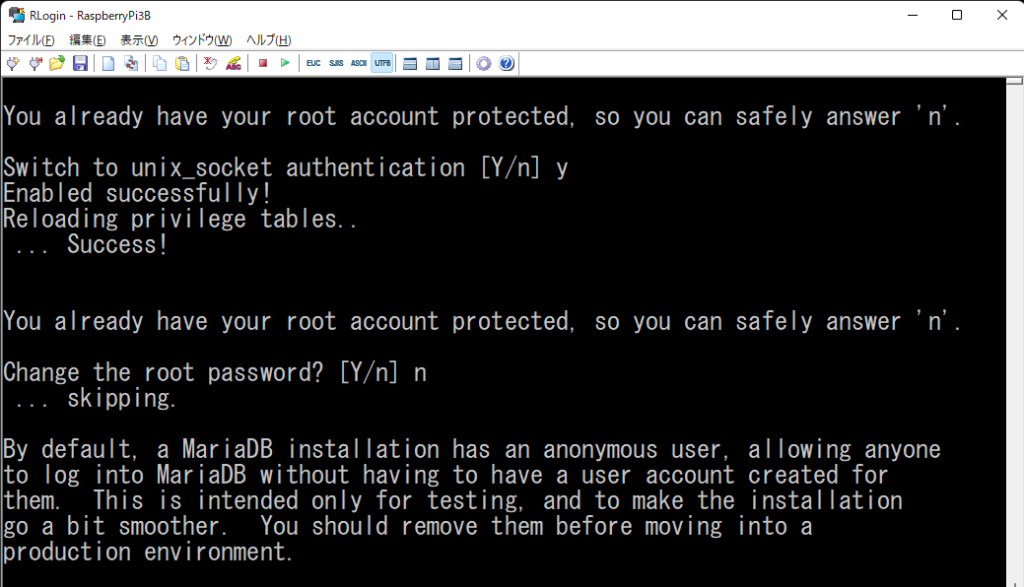The image size is (1024, 587).
Task: Toggle the UTF8 encoding button
Action: [x=382, y=63]
